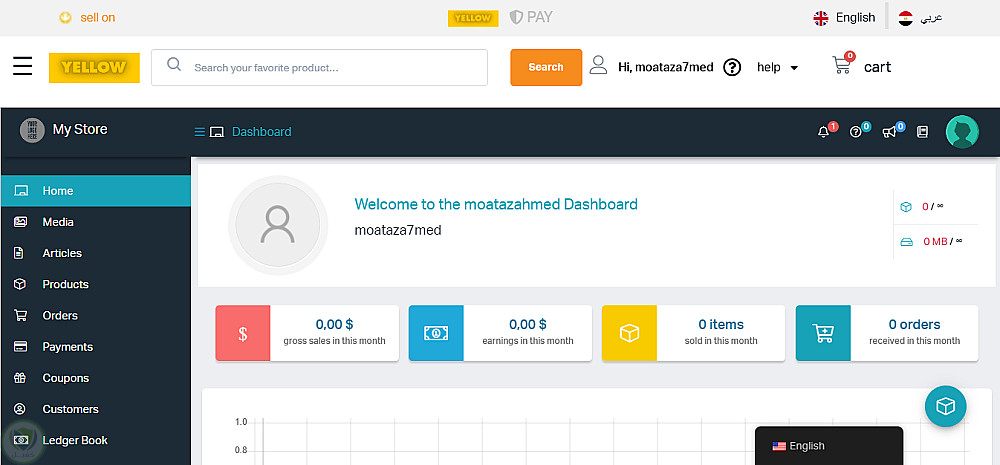The width and height of the screenshot is (1000, 465).
Task: Open Customers in sidebar
Action: pyautogui.click(x=96, y=410)
